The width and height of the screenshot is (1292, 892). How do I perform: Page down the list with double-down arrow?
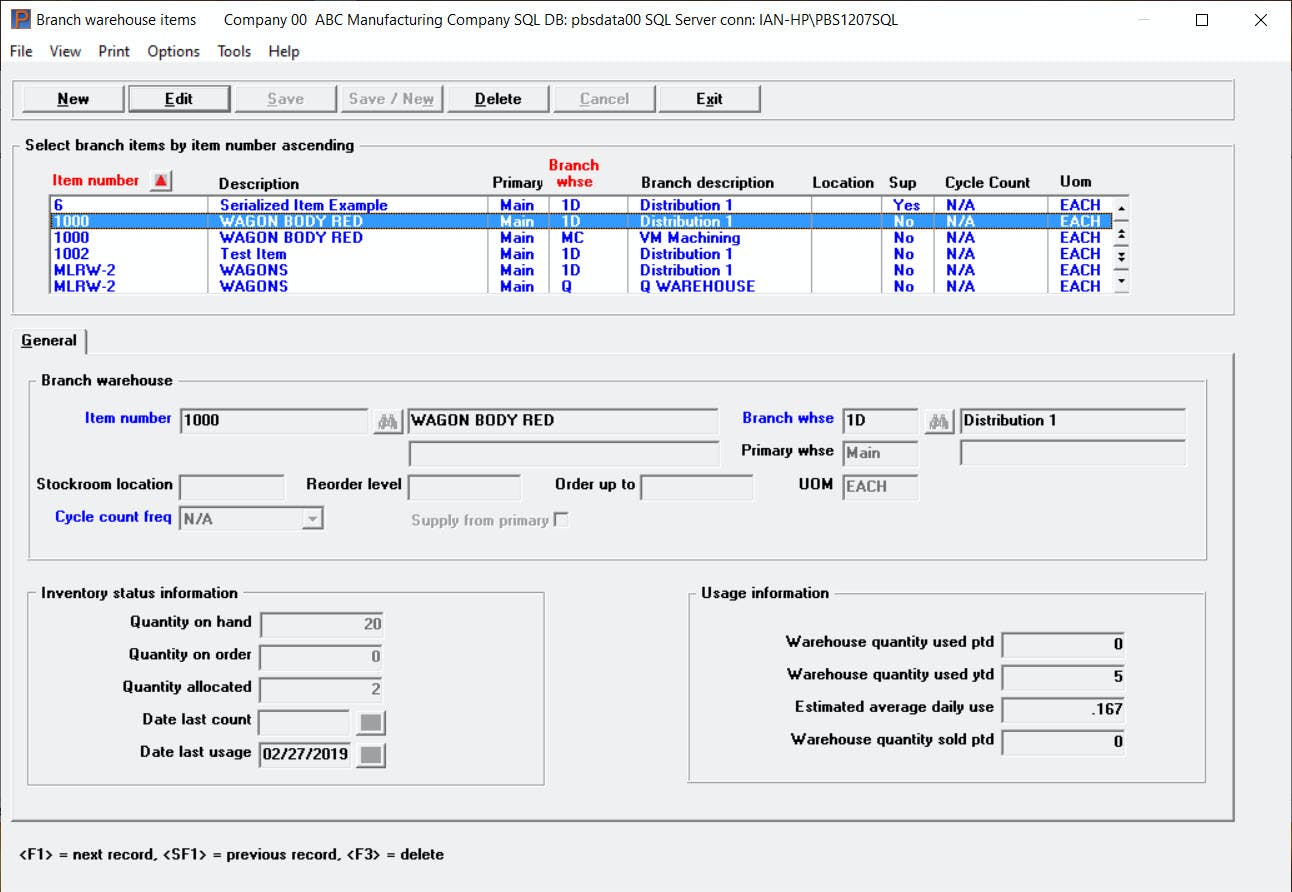(x=1121, y=257)
